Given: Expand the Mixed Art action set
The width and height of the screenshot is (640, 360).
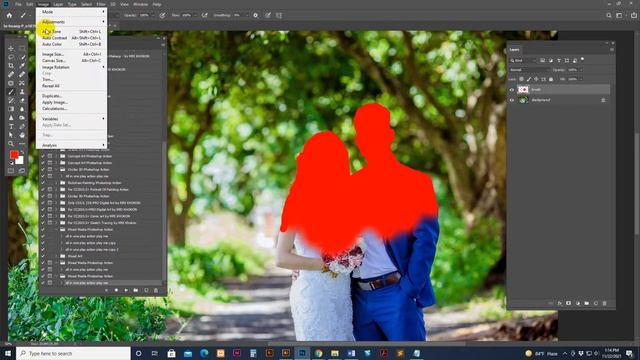Looking at the screenshot, I should (56, 256).
